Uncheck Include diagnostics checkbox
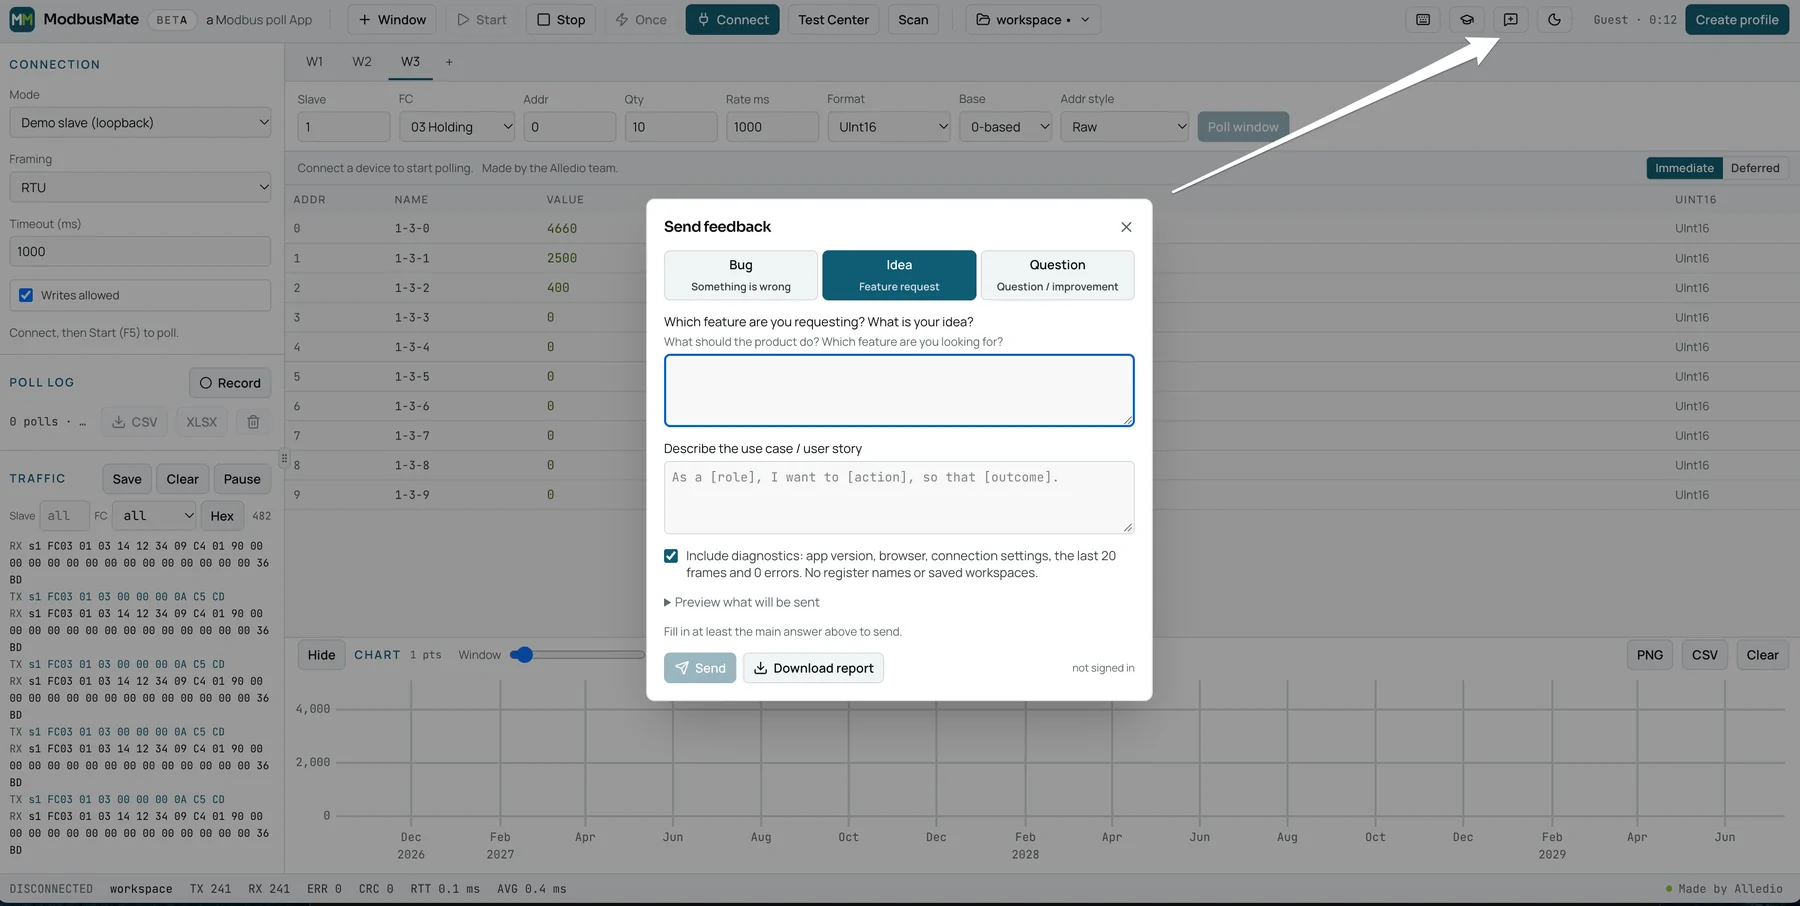 coord(671,556)
